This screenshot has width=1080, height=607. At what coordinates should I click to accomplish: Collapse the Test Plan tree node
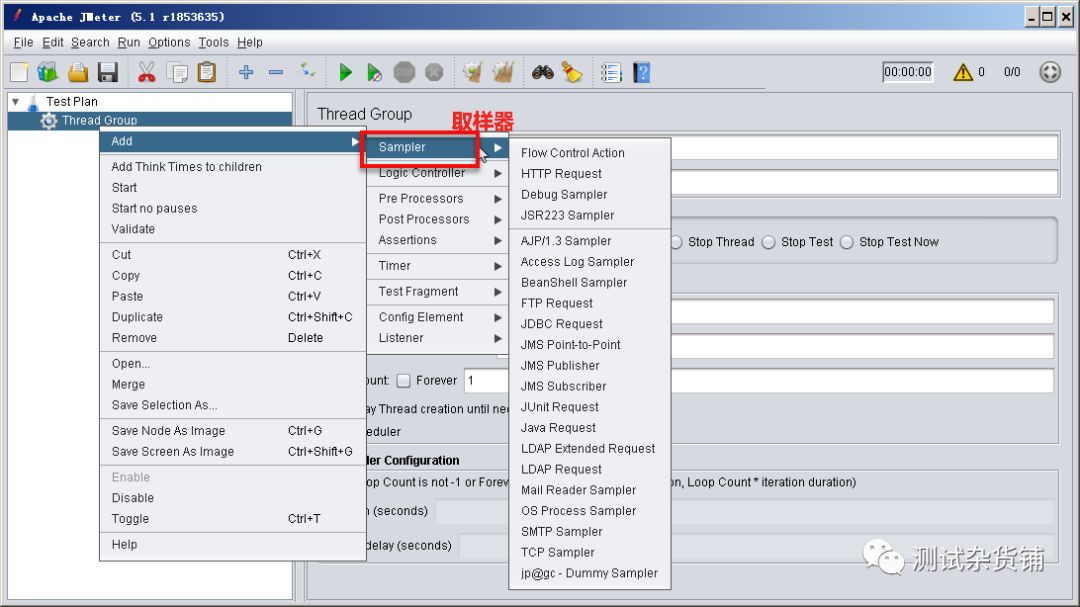[x=15, y=101]
